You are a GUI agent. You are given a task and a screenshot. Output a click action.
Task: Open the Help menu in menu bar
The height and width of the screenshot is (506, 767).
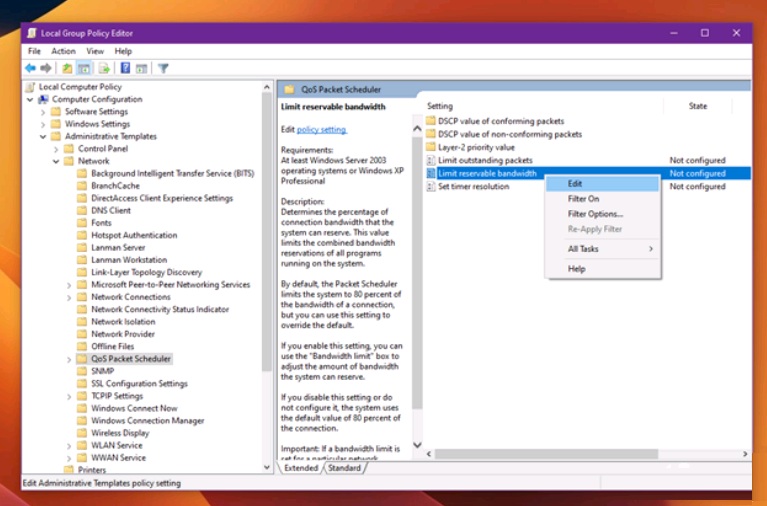(x=123, y=51)
